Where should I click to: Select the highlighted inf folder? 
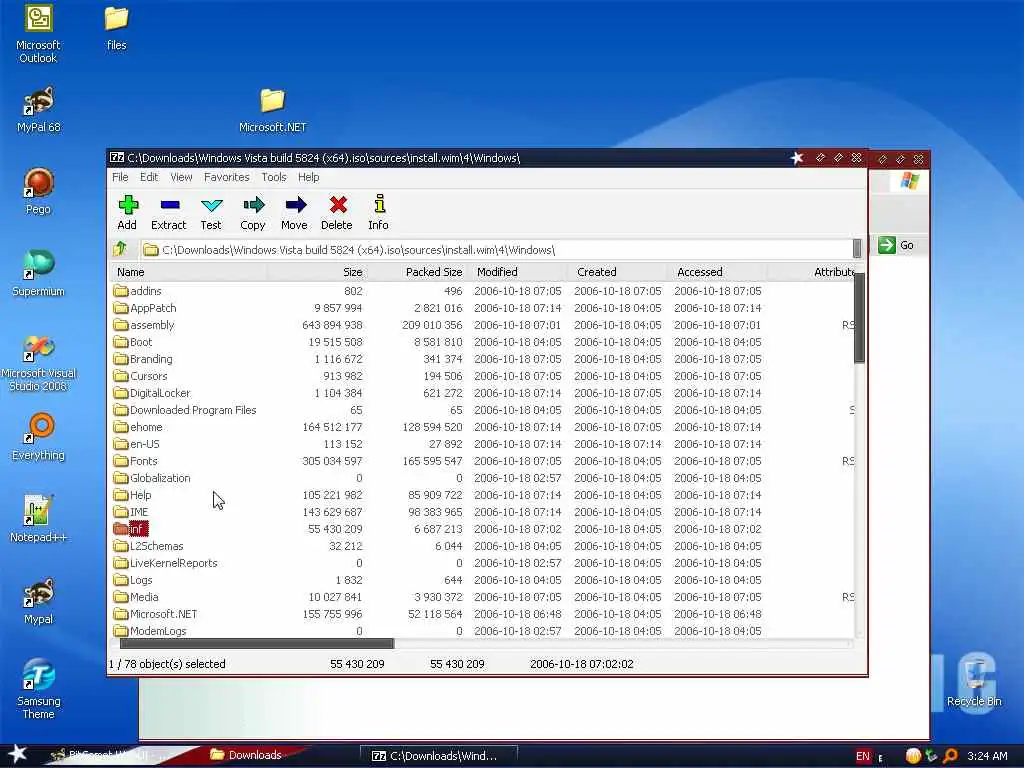click(x=131, y=528)
